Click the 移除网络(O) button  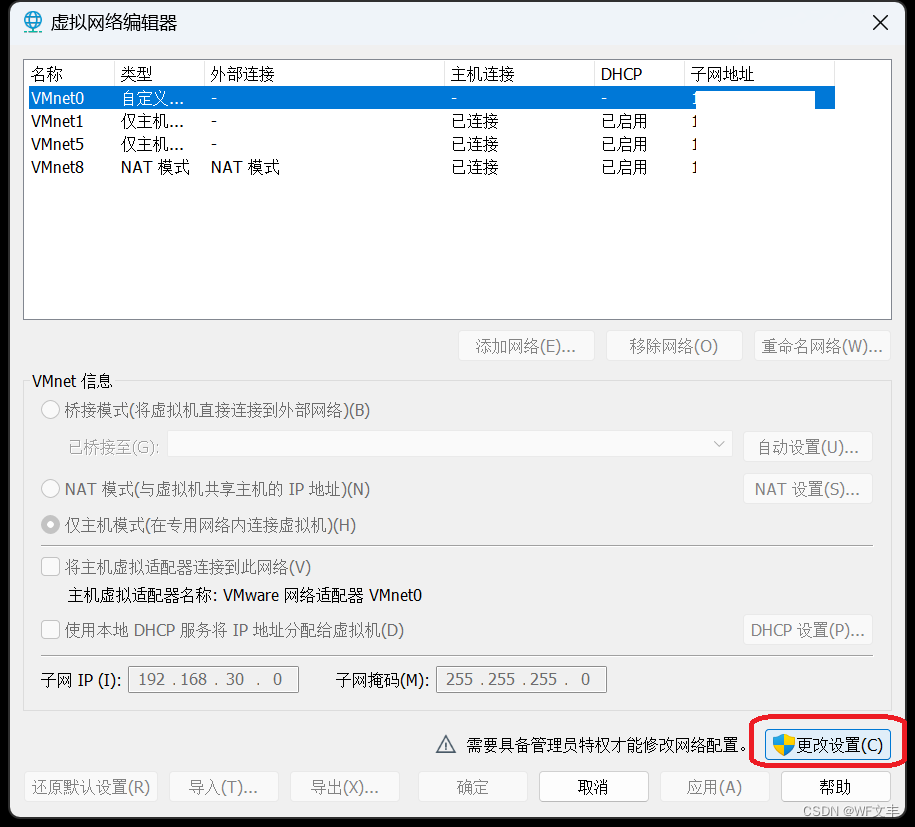coord(674,345)
